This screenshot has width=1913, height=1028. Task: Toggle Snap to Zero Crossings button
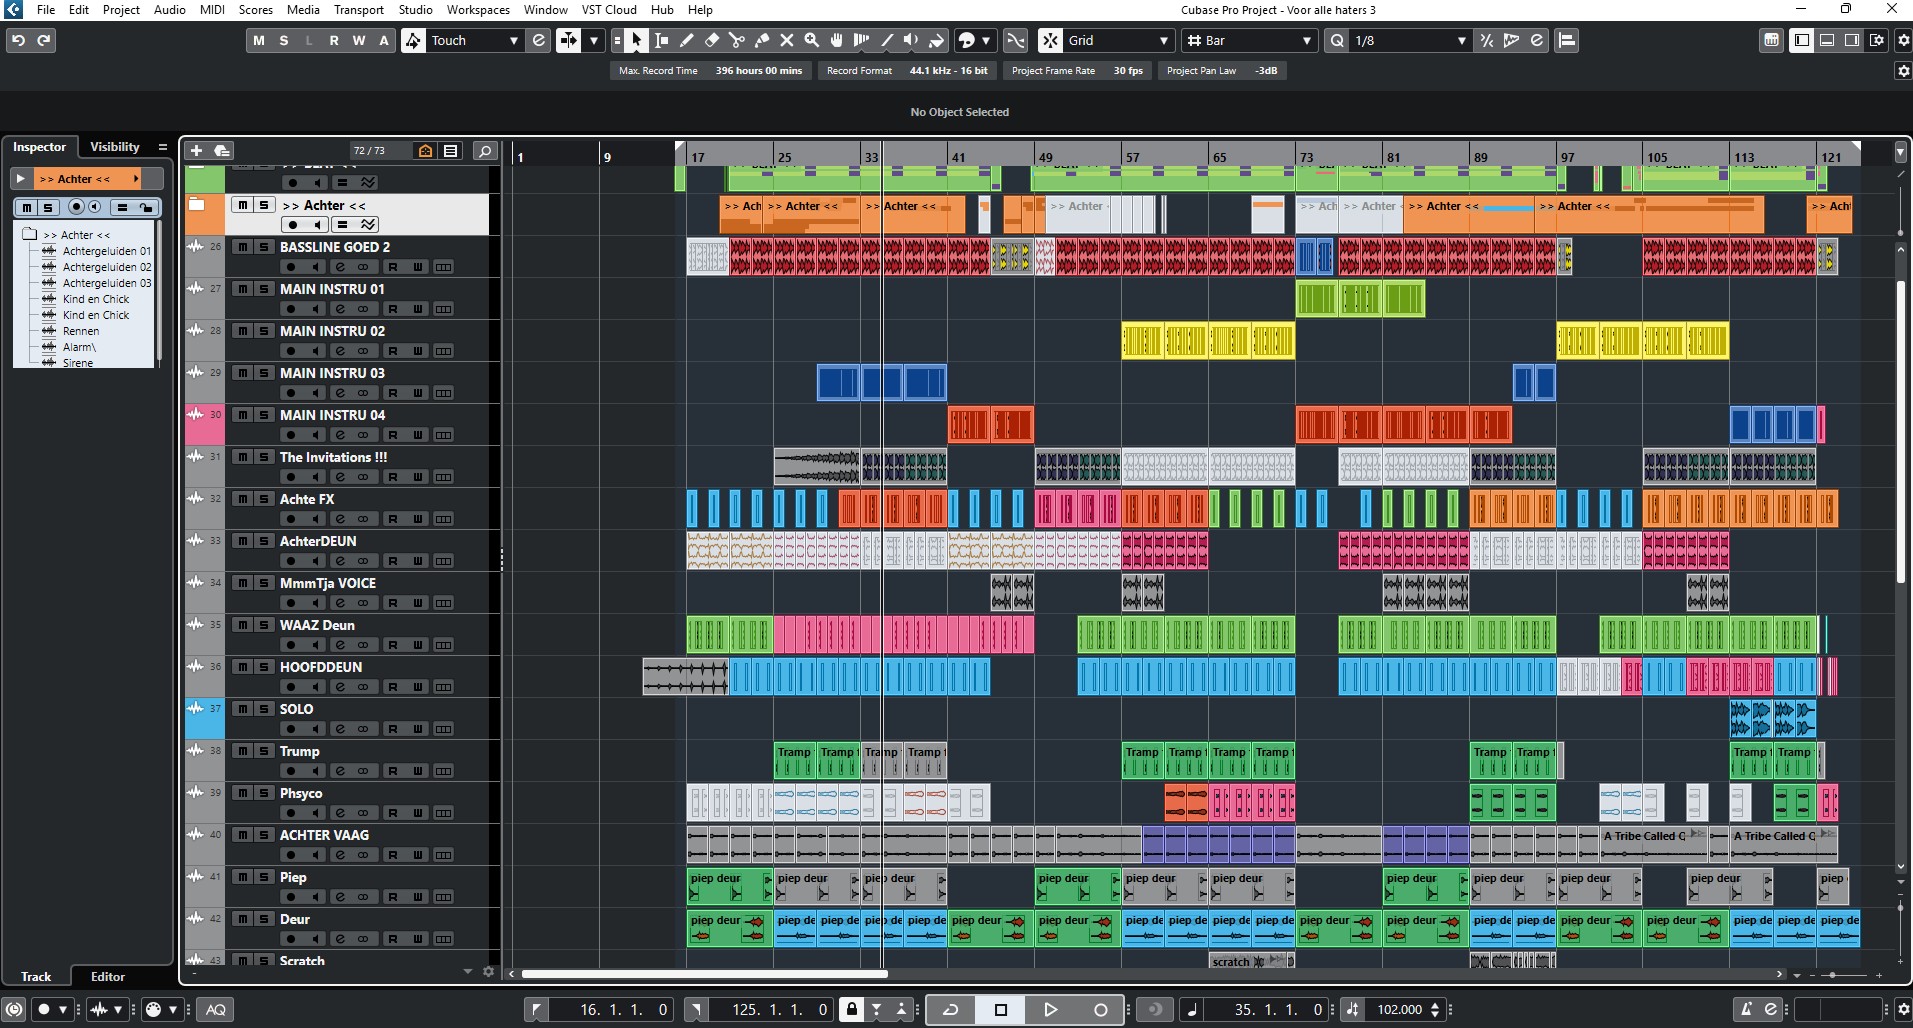1015,40
